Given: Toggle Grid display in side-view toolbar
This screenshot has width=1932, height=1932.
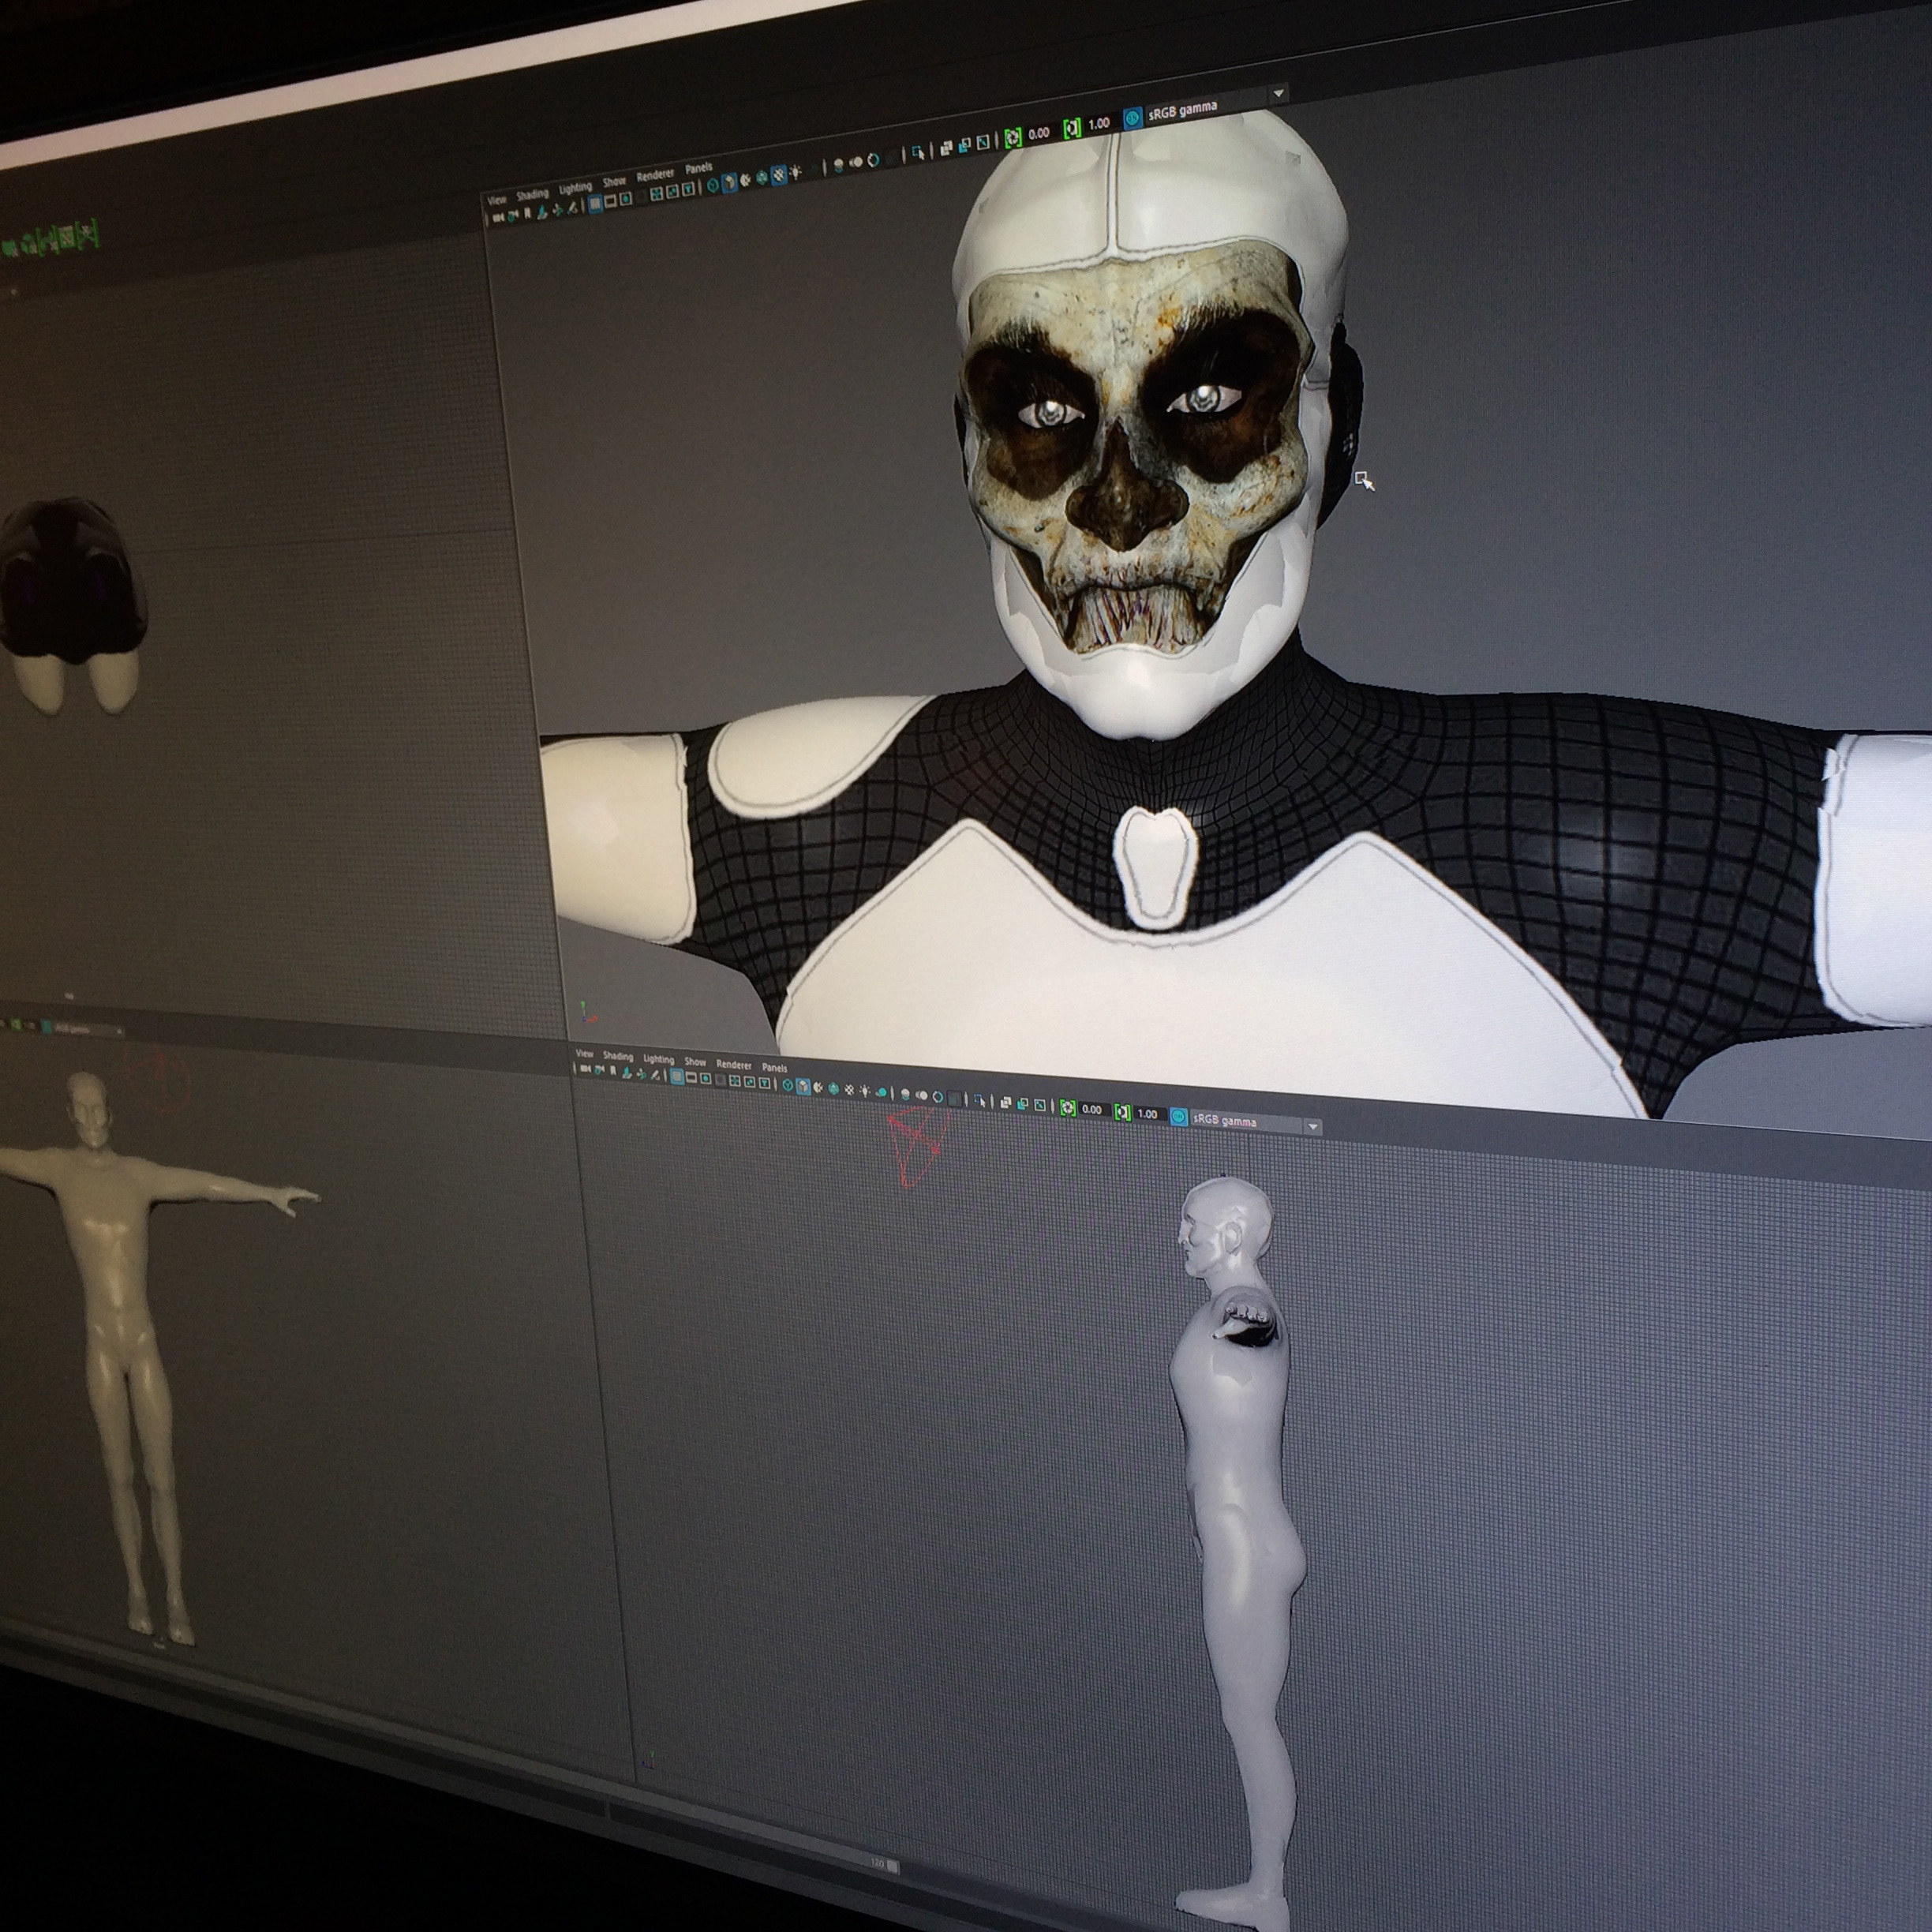Looking at the screenshot, I should pos(677,1078).
